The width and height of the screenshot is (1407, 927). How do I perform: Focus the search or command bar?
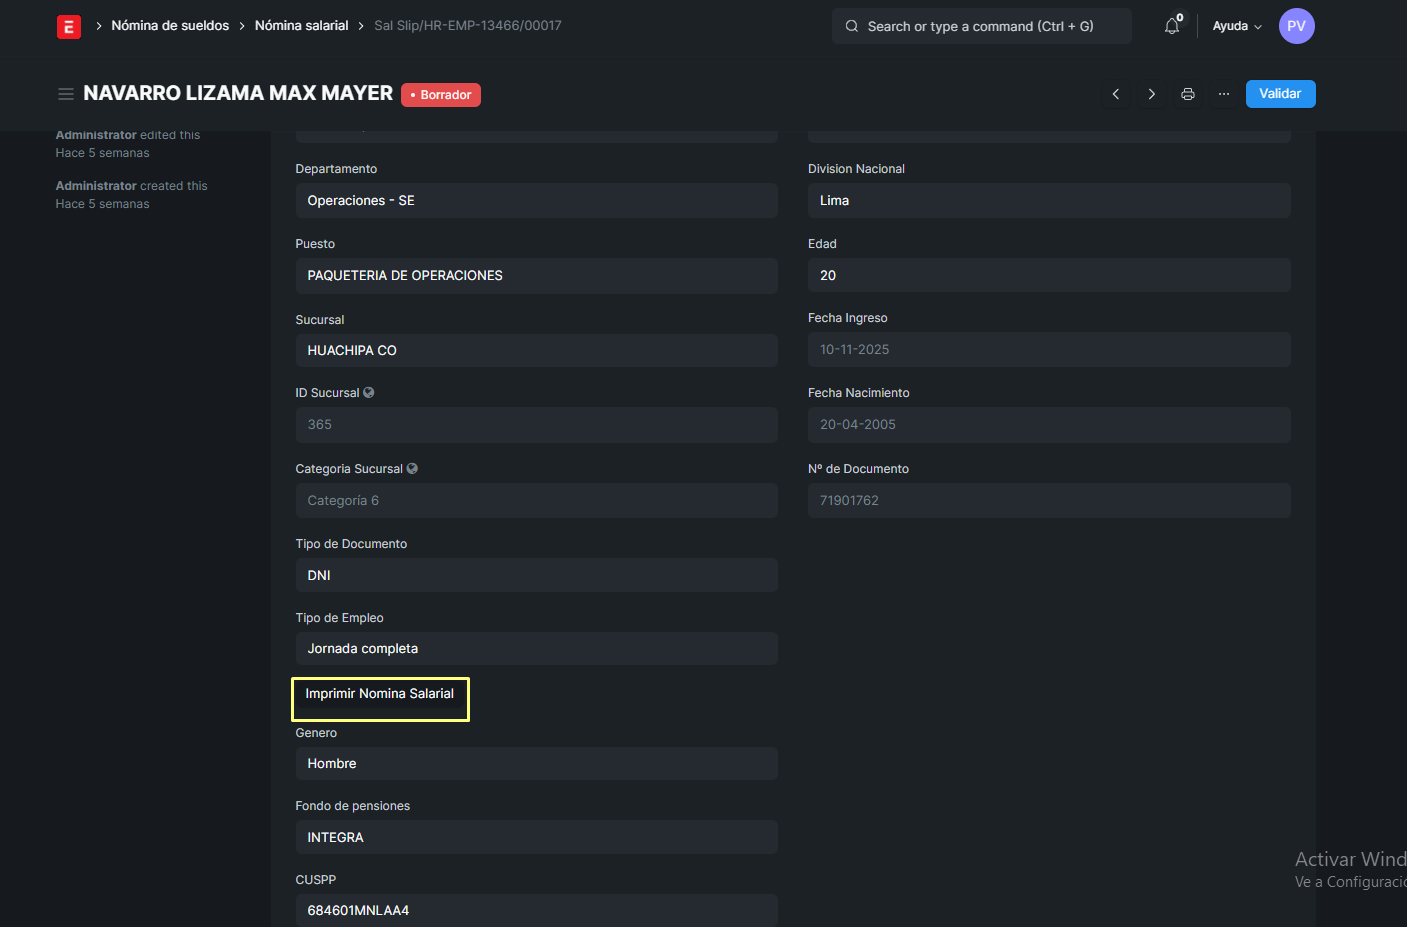click(981, 26)
